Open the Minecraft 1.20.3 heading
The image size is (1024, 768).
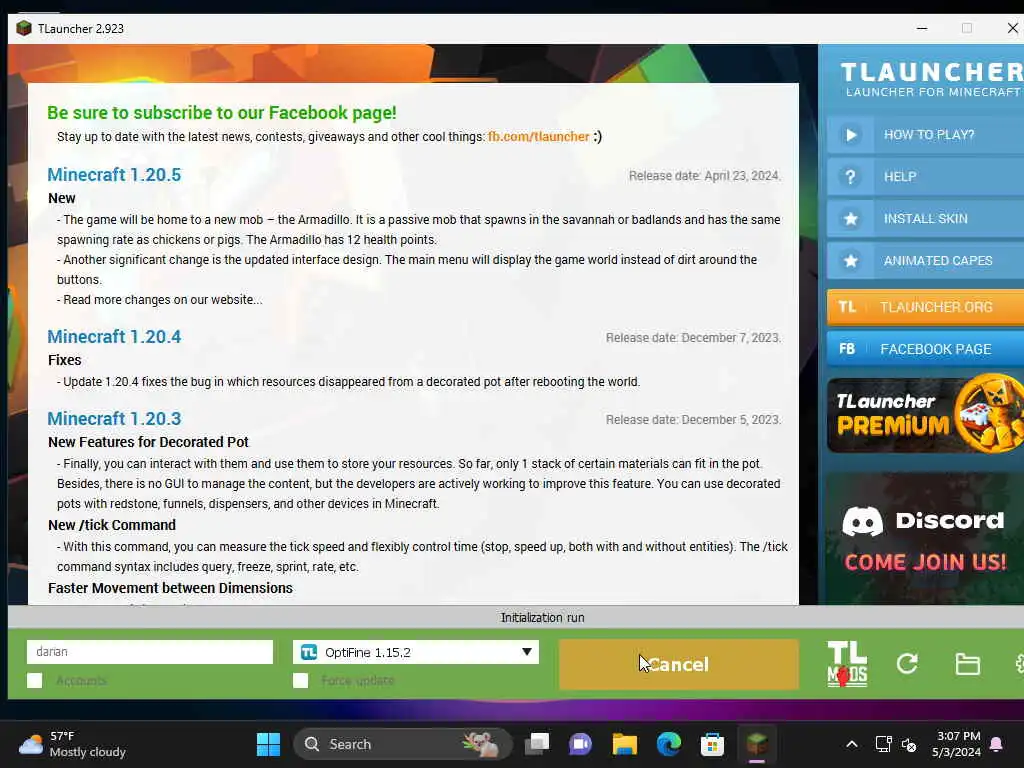tap(114, 419)
